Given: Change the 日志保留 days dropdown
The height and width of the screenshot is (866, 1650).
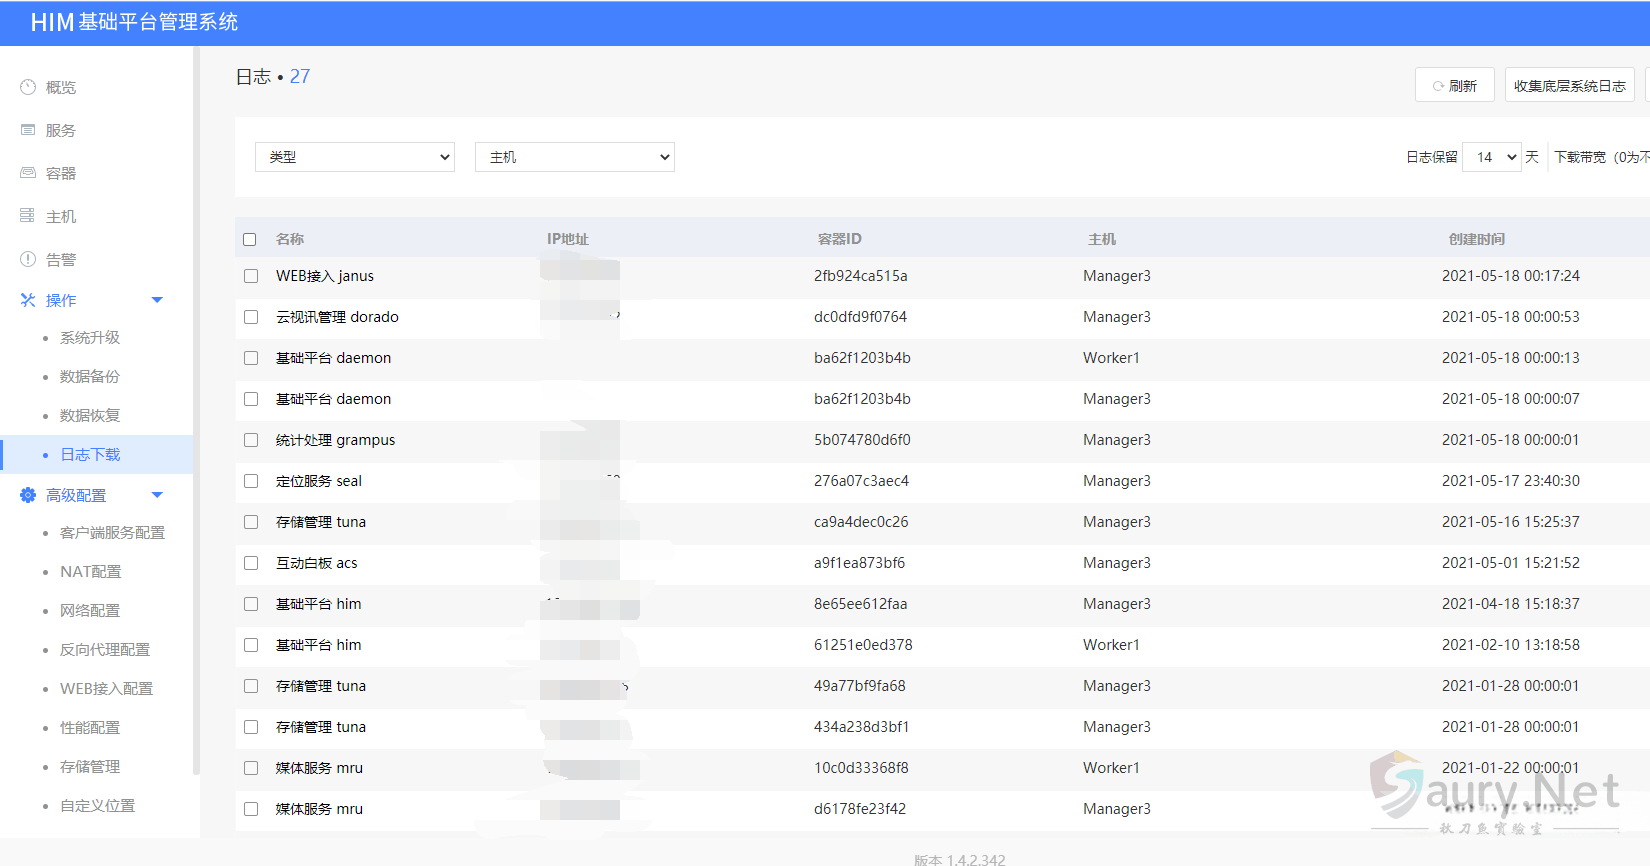Looking at the screenshot, I should pyautogui.click(x=1491, y=157).
